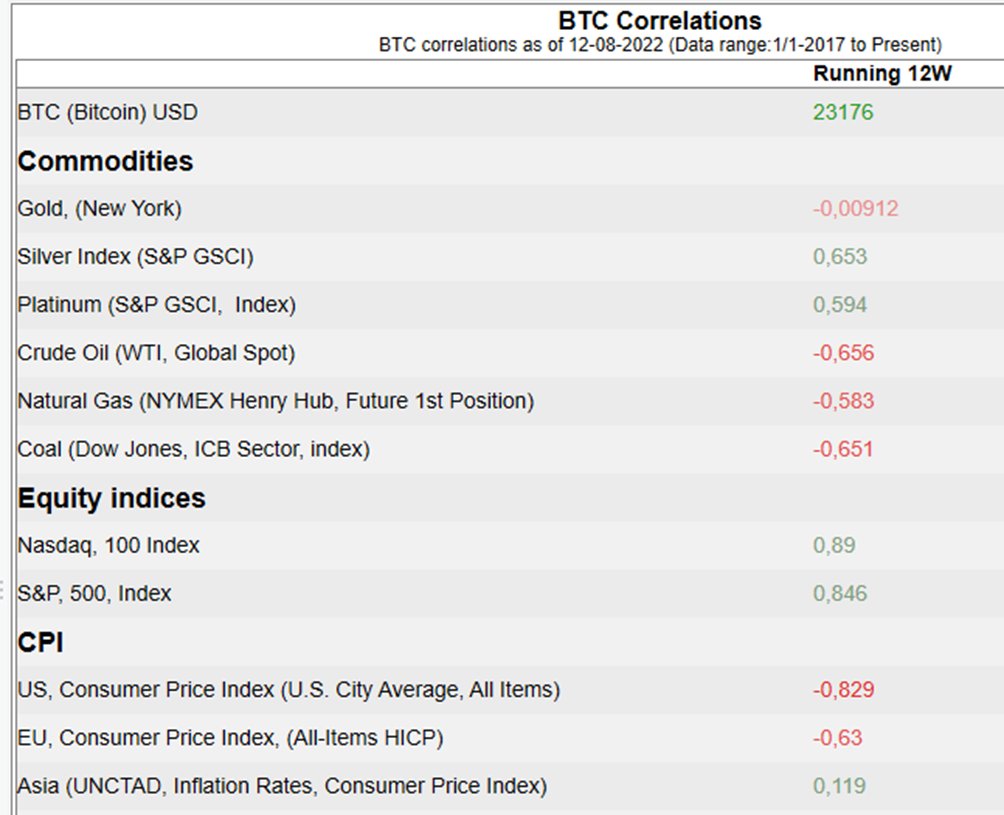1004x815 pixels.
Task: Click the EU CPI value -0,63
Action: point(838,738)
